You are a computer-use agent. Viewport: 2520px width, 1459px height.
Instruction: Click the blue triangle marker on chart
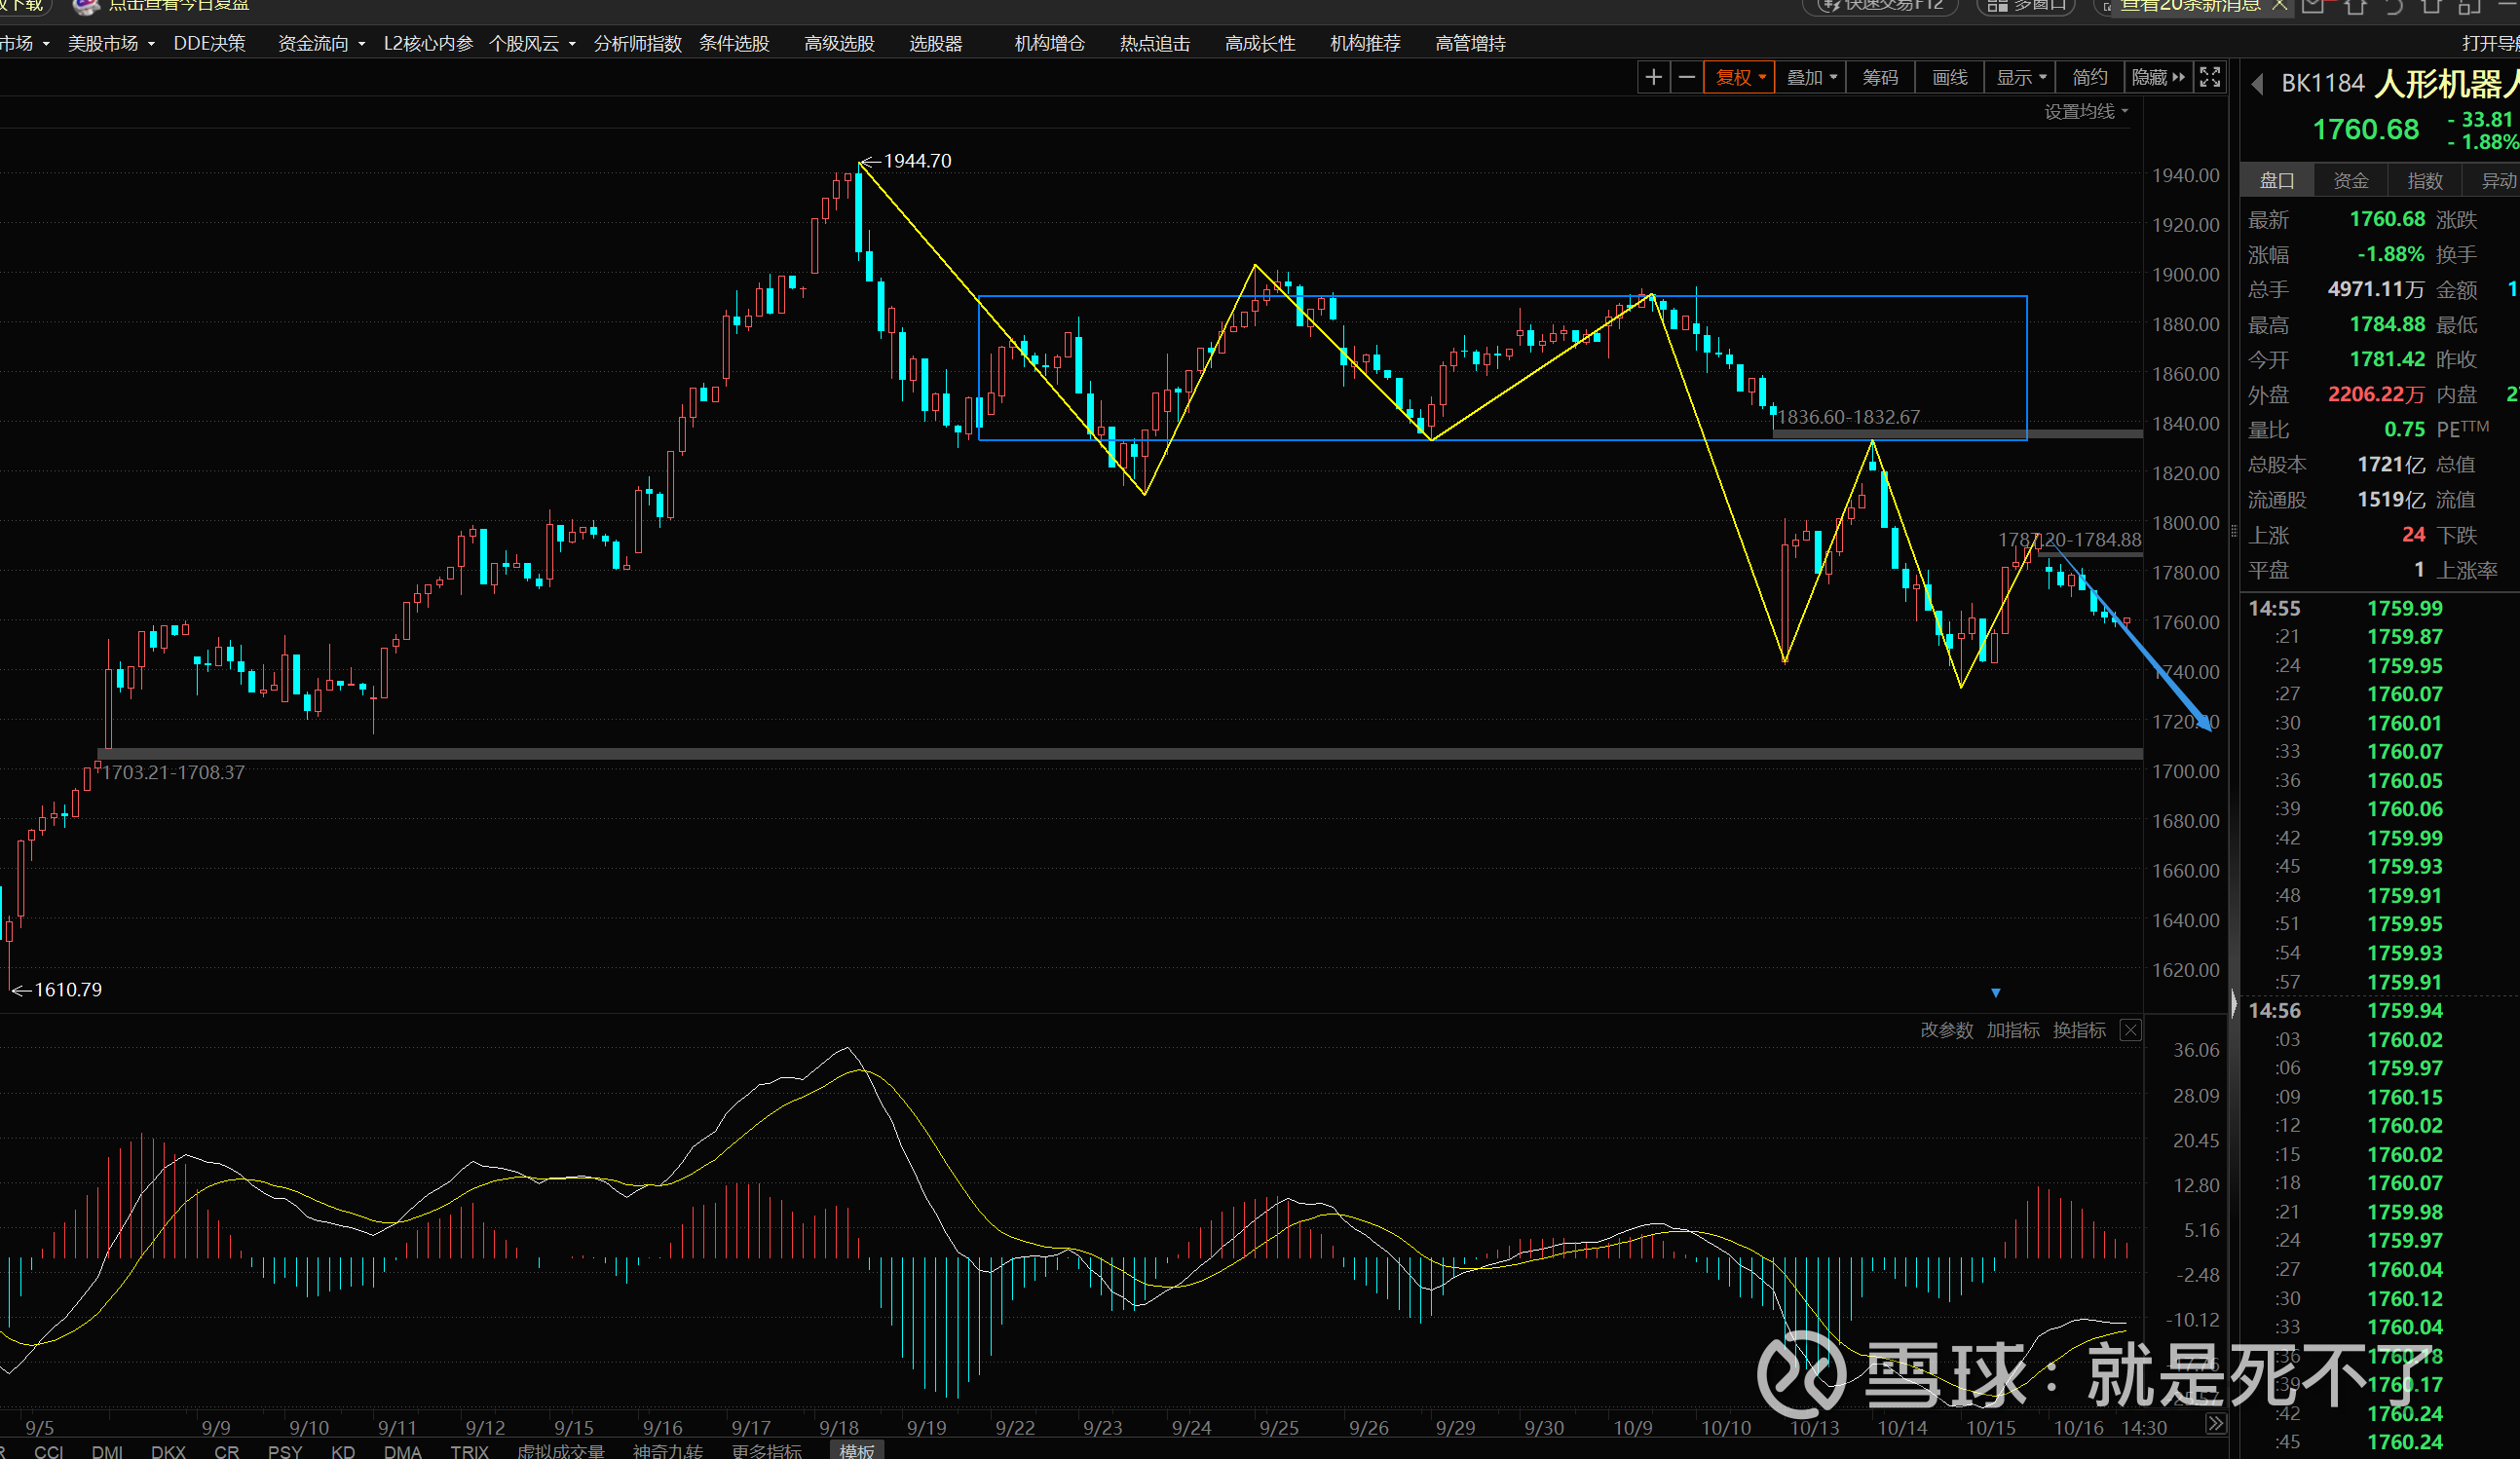[x=1996, y=993]
